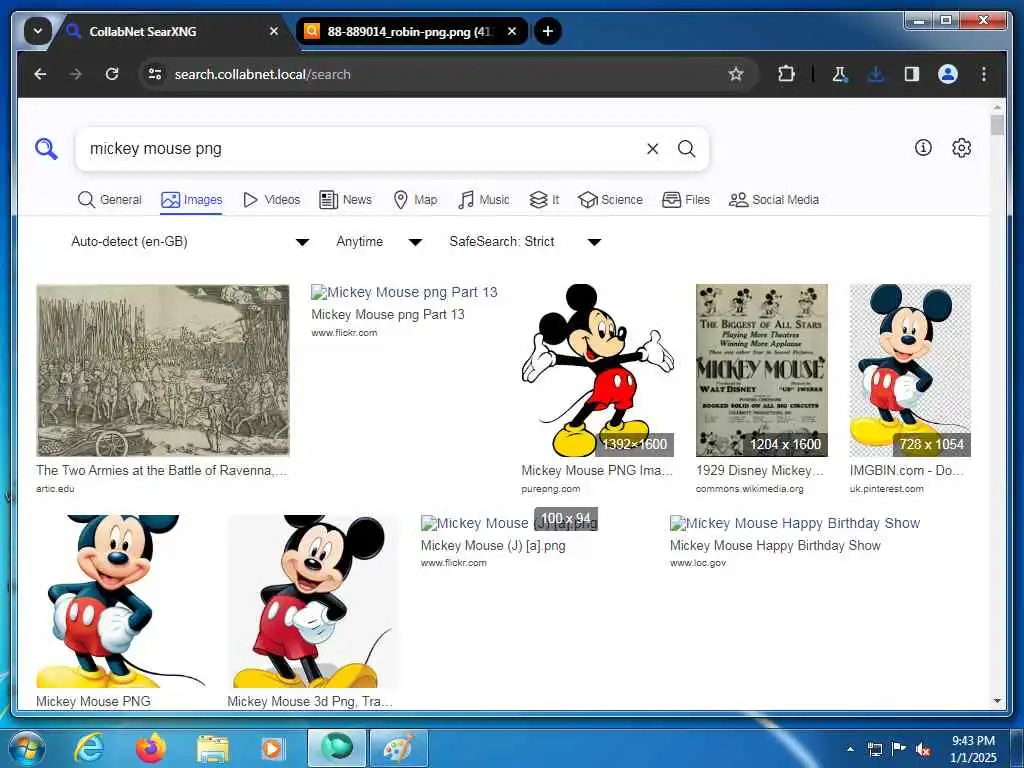Click the uk.pinterest.com source text

[x=886, y=488]
